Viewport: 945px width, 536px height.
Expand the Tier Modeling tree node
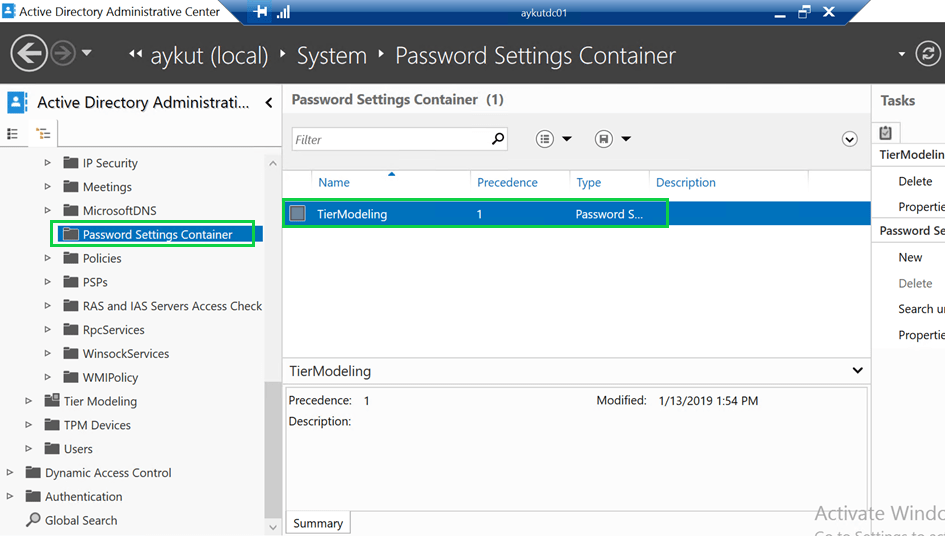(28, 401)
